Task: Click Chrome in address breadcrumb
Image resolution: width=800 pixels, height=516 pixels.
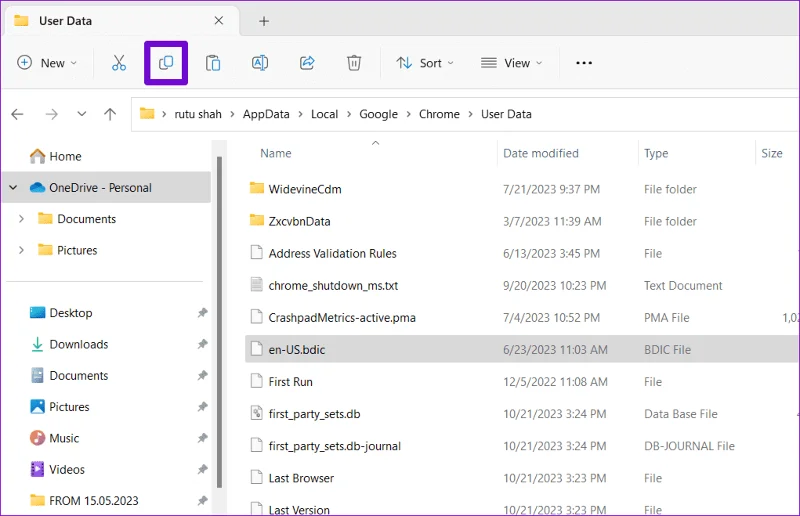Action: [439, 114]
